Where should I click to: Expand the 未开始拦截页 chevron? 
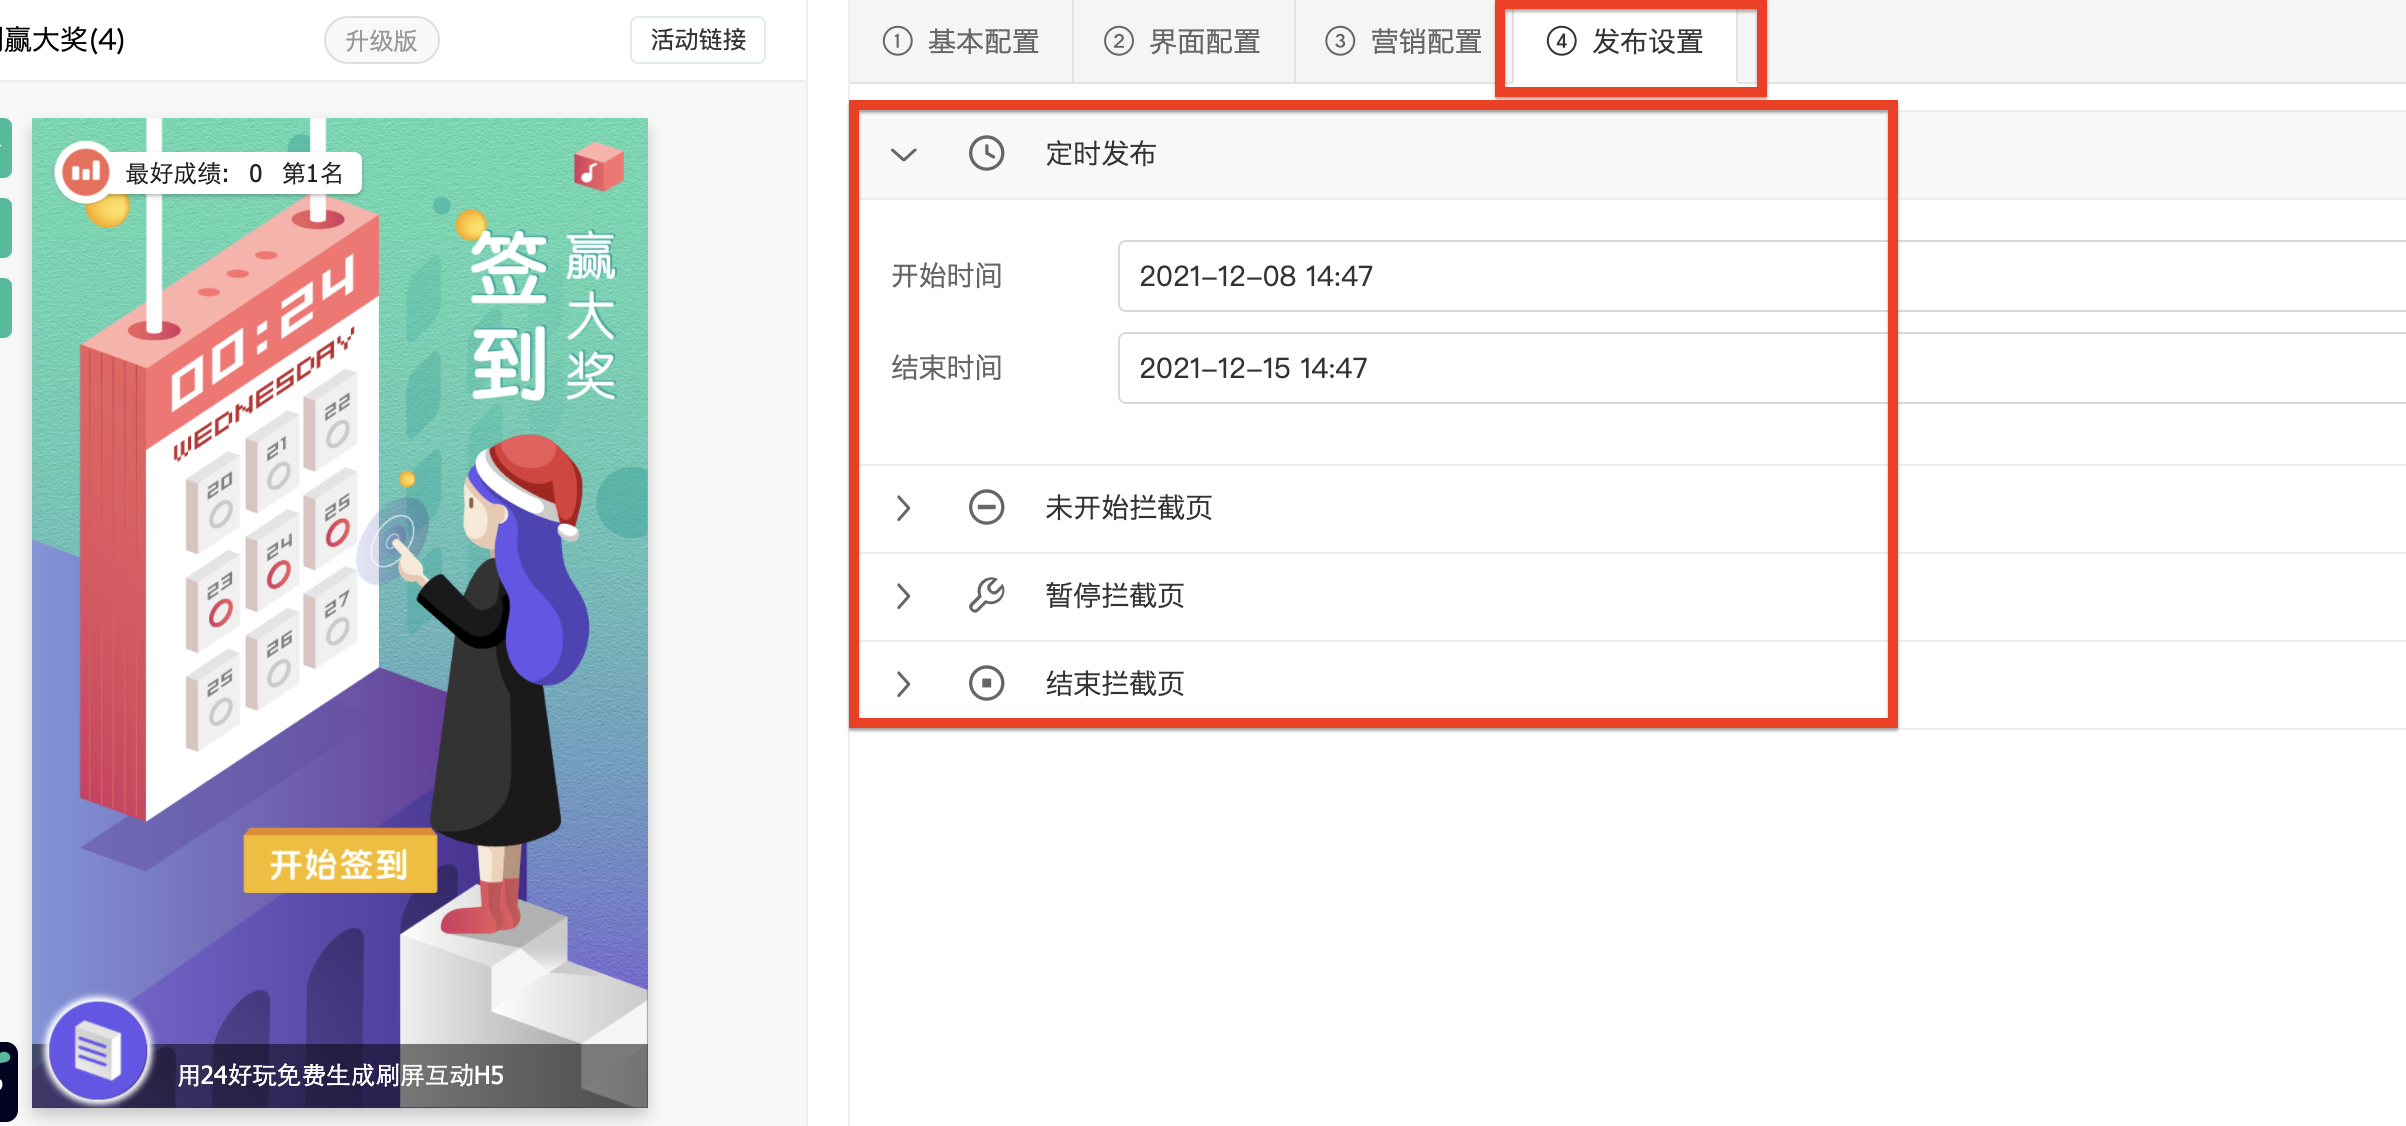coord(904,508)
